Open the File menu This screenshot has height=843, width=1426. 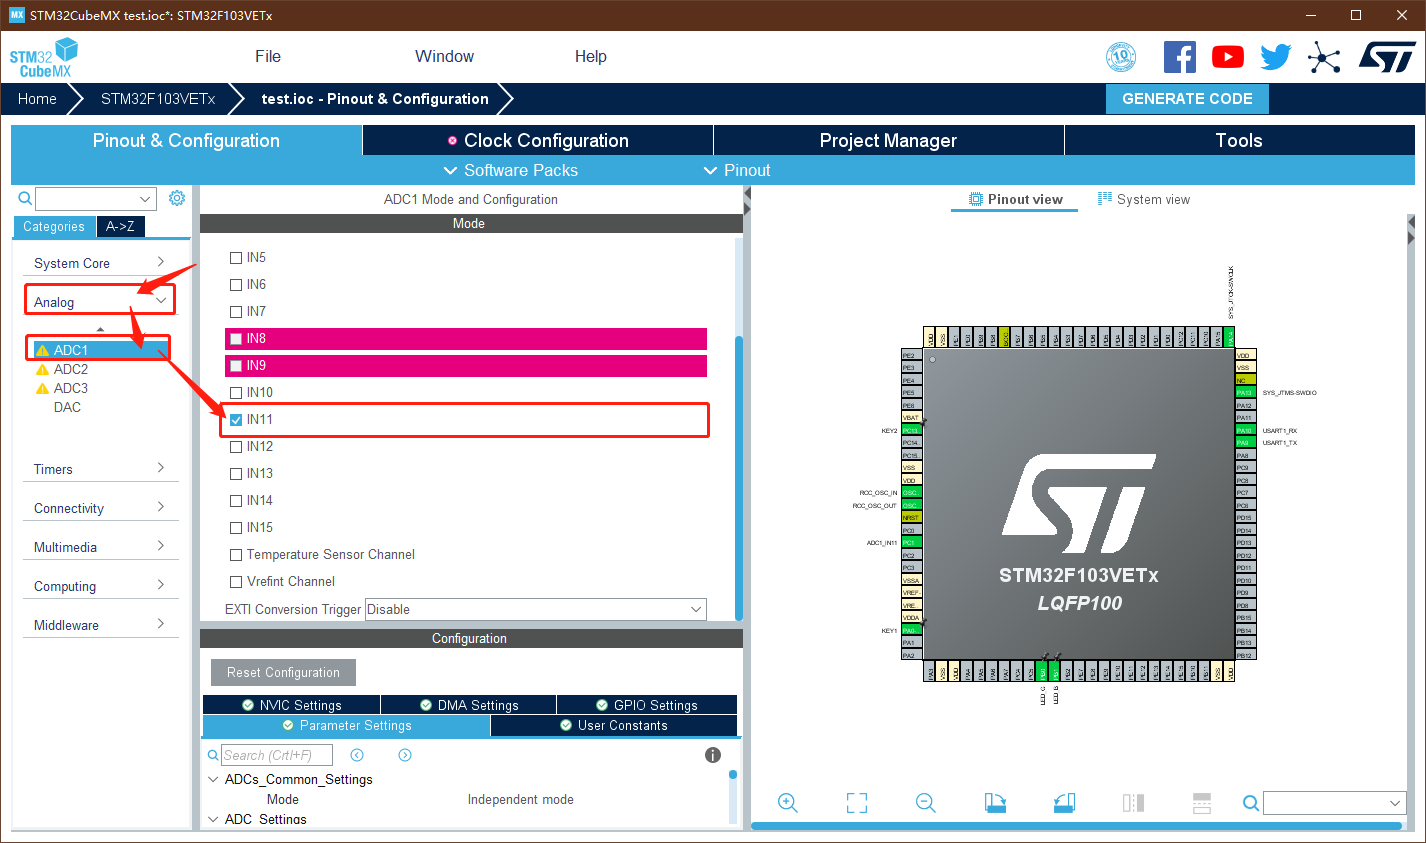pyautogui.click(x=268, y=57)
